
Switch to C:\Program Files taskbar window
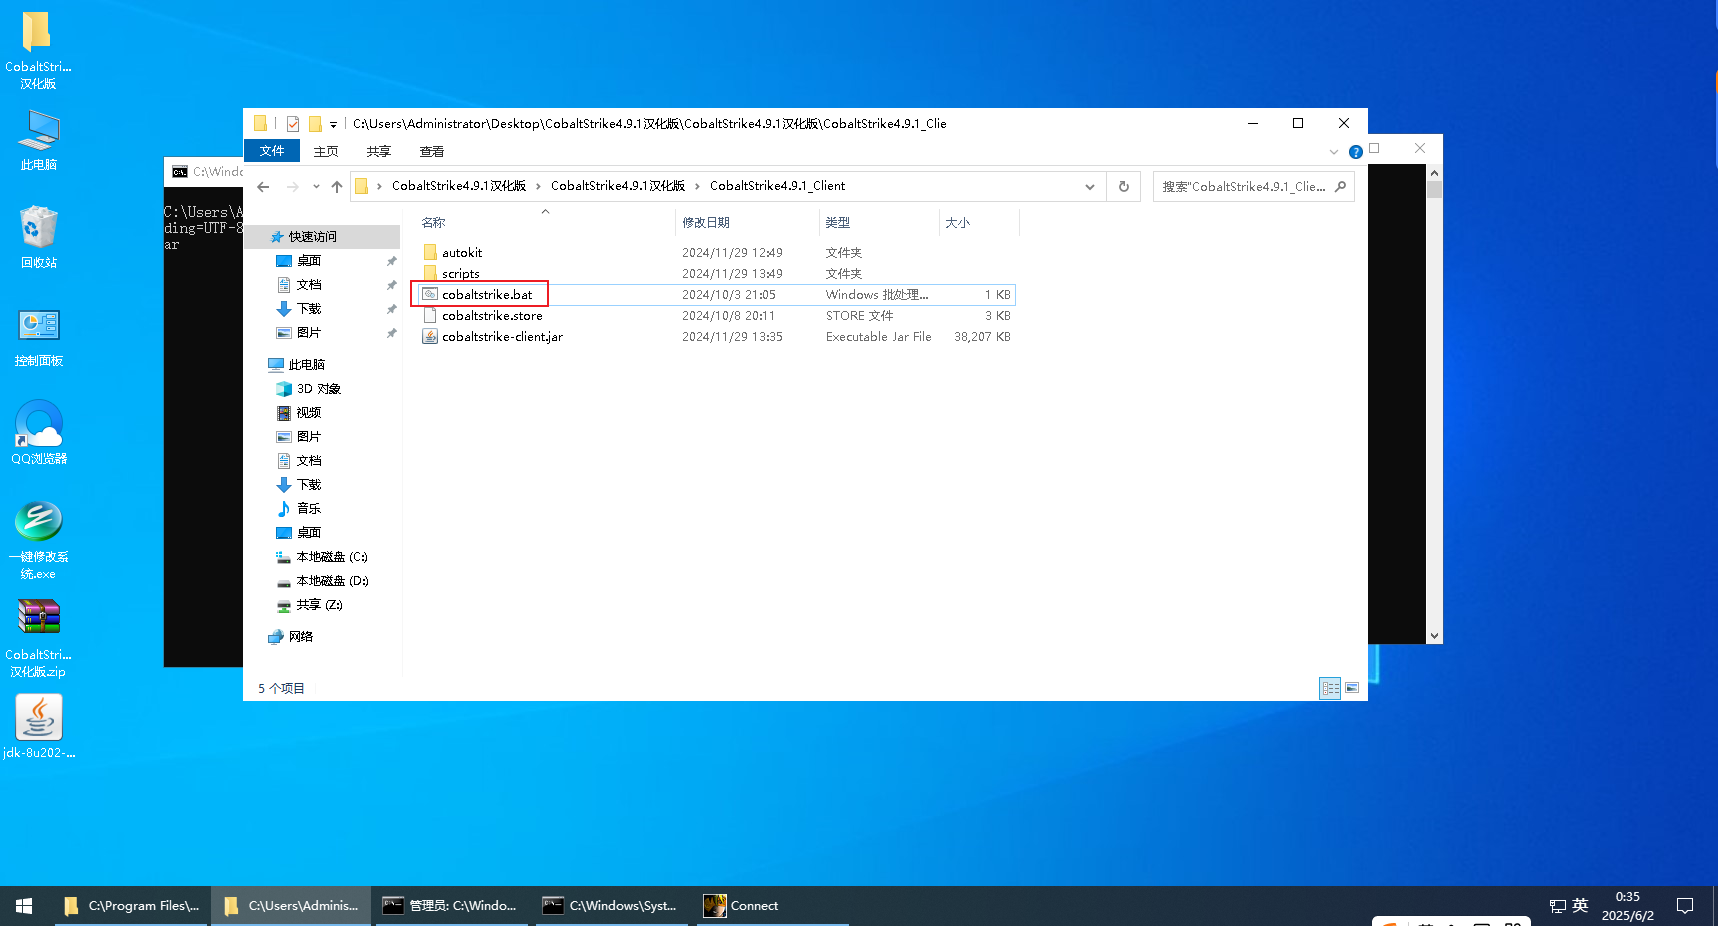(x=131, y=906)
